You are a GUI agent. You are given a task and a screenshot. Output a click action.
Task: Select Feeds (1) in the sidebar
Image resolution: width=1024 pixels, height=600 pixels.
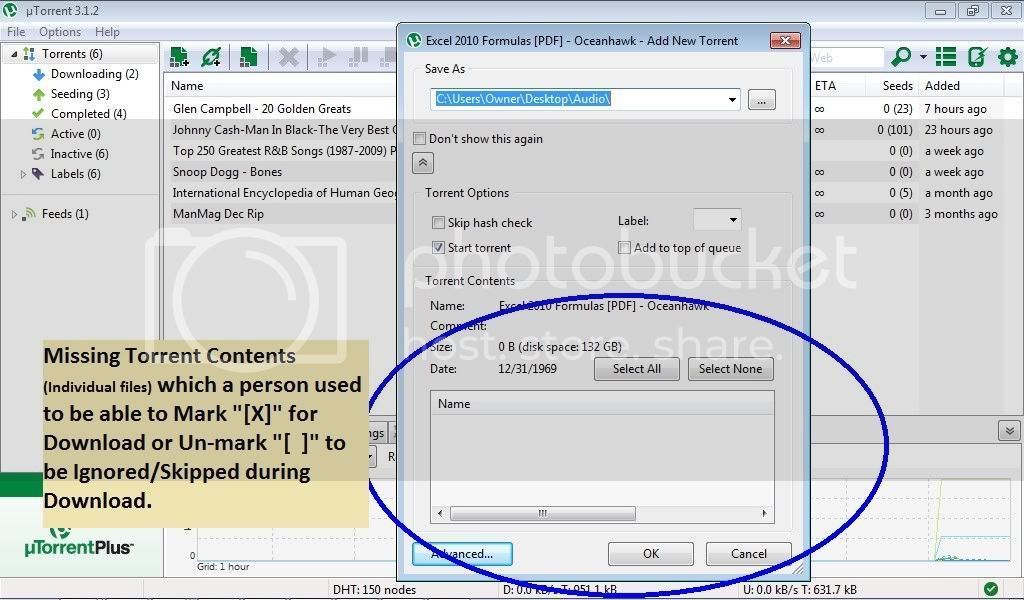[65, 213]
